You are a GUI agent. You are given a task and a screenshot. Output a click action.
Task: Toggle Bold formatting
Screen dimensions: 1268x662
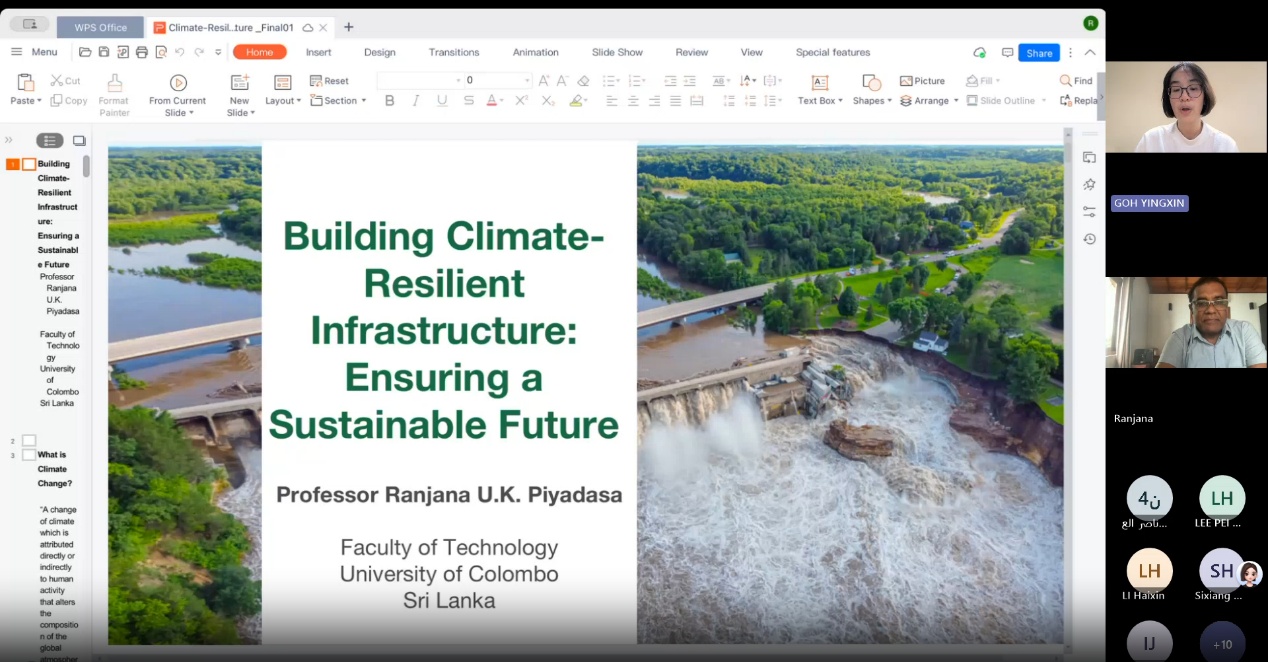coord(390,101)
